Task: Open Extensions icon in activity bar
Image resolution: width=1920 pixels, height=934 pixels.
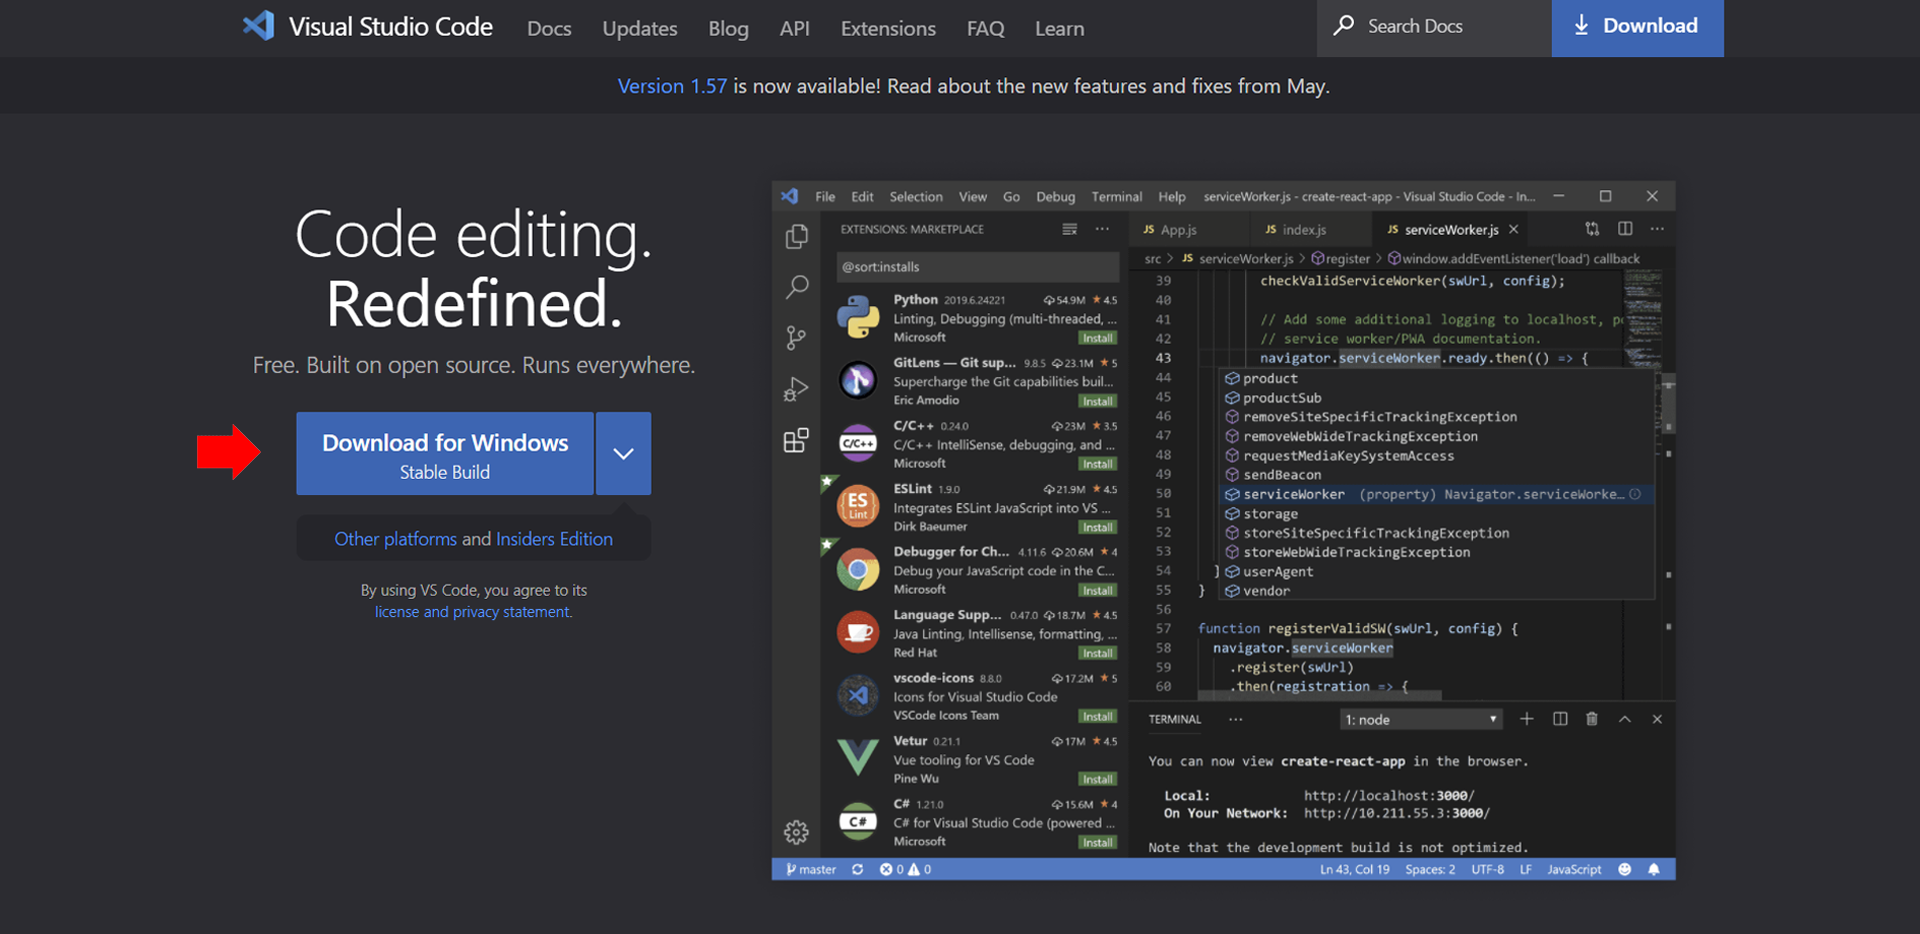Action: [796, 440]
